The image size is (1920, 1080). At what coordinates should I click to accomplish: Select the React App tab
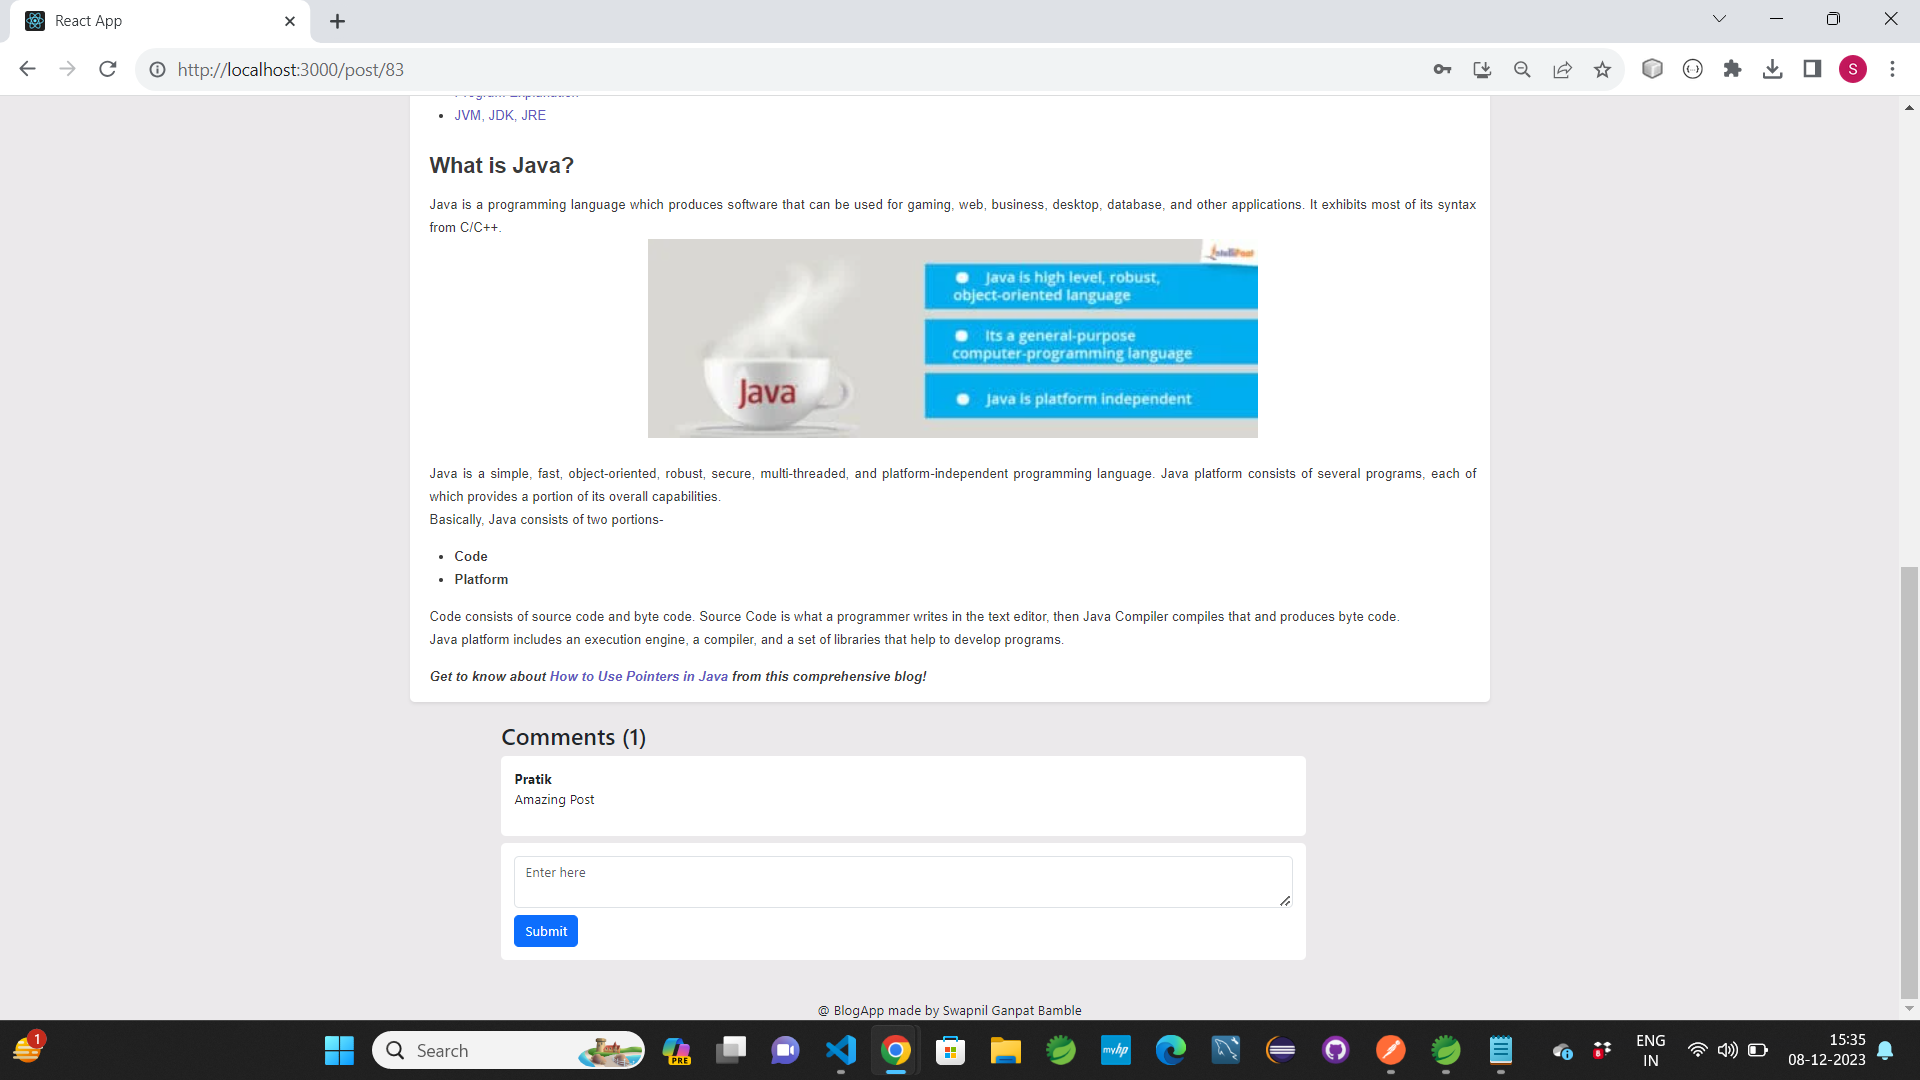(x=150, y=21)
